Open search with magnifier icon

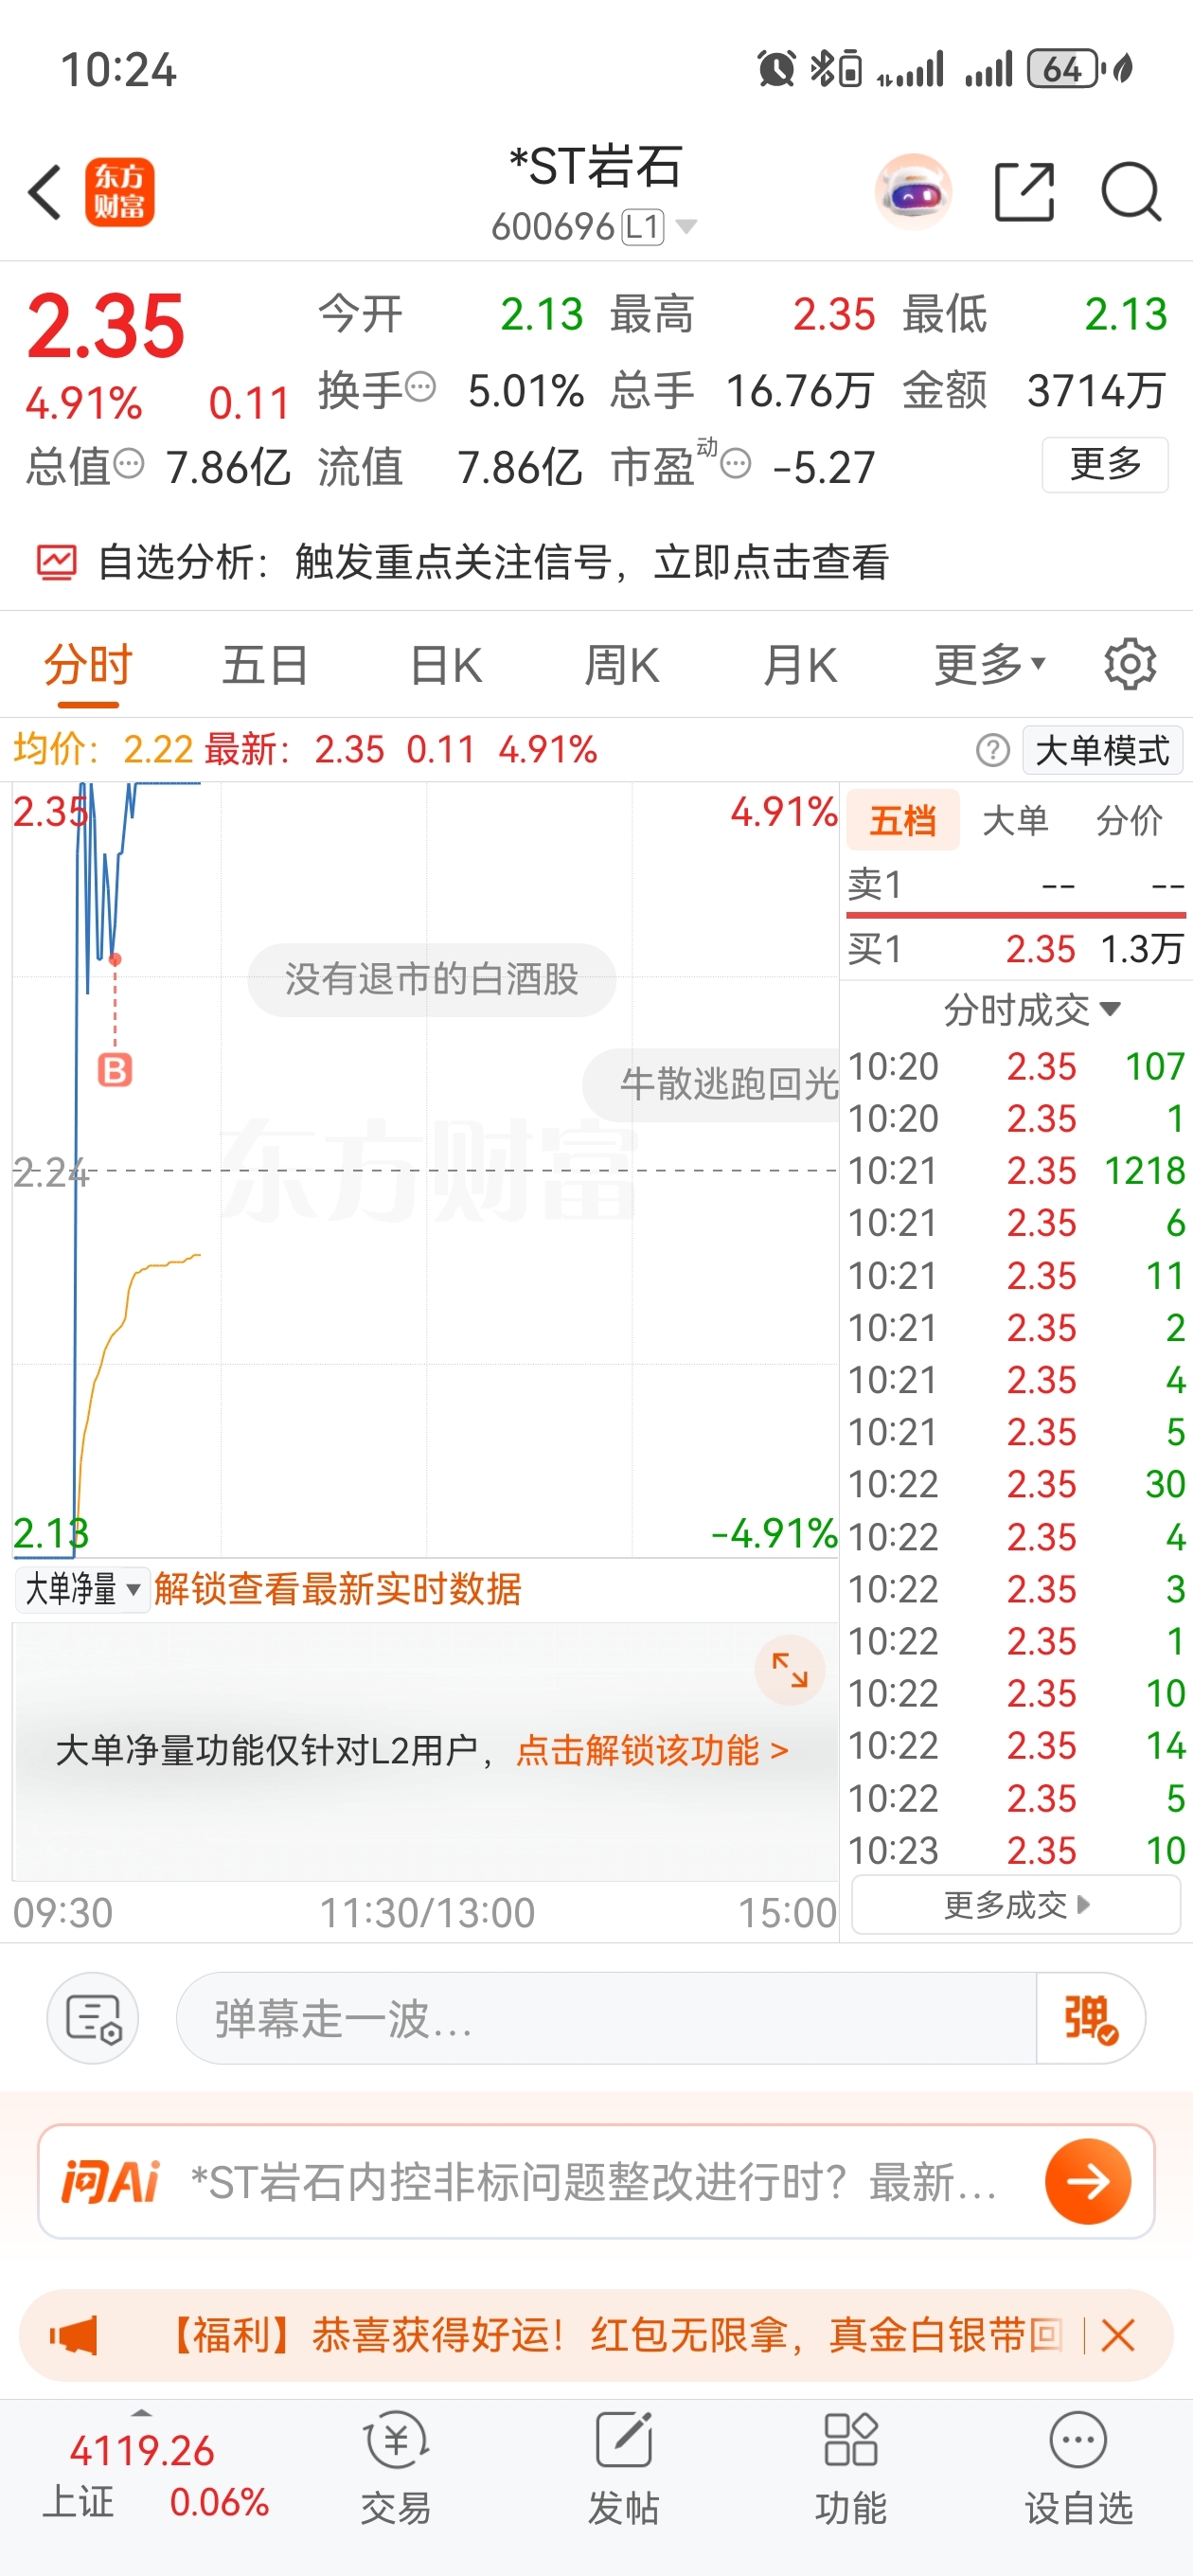coord(1131,191)
